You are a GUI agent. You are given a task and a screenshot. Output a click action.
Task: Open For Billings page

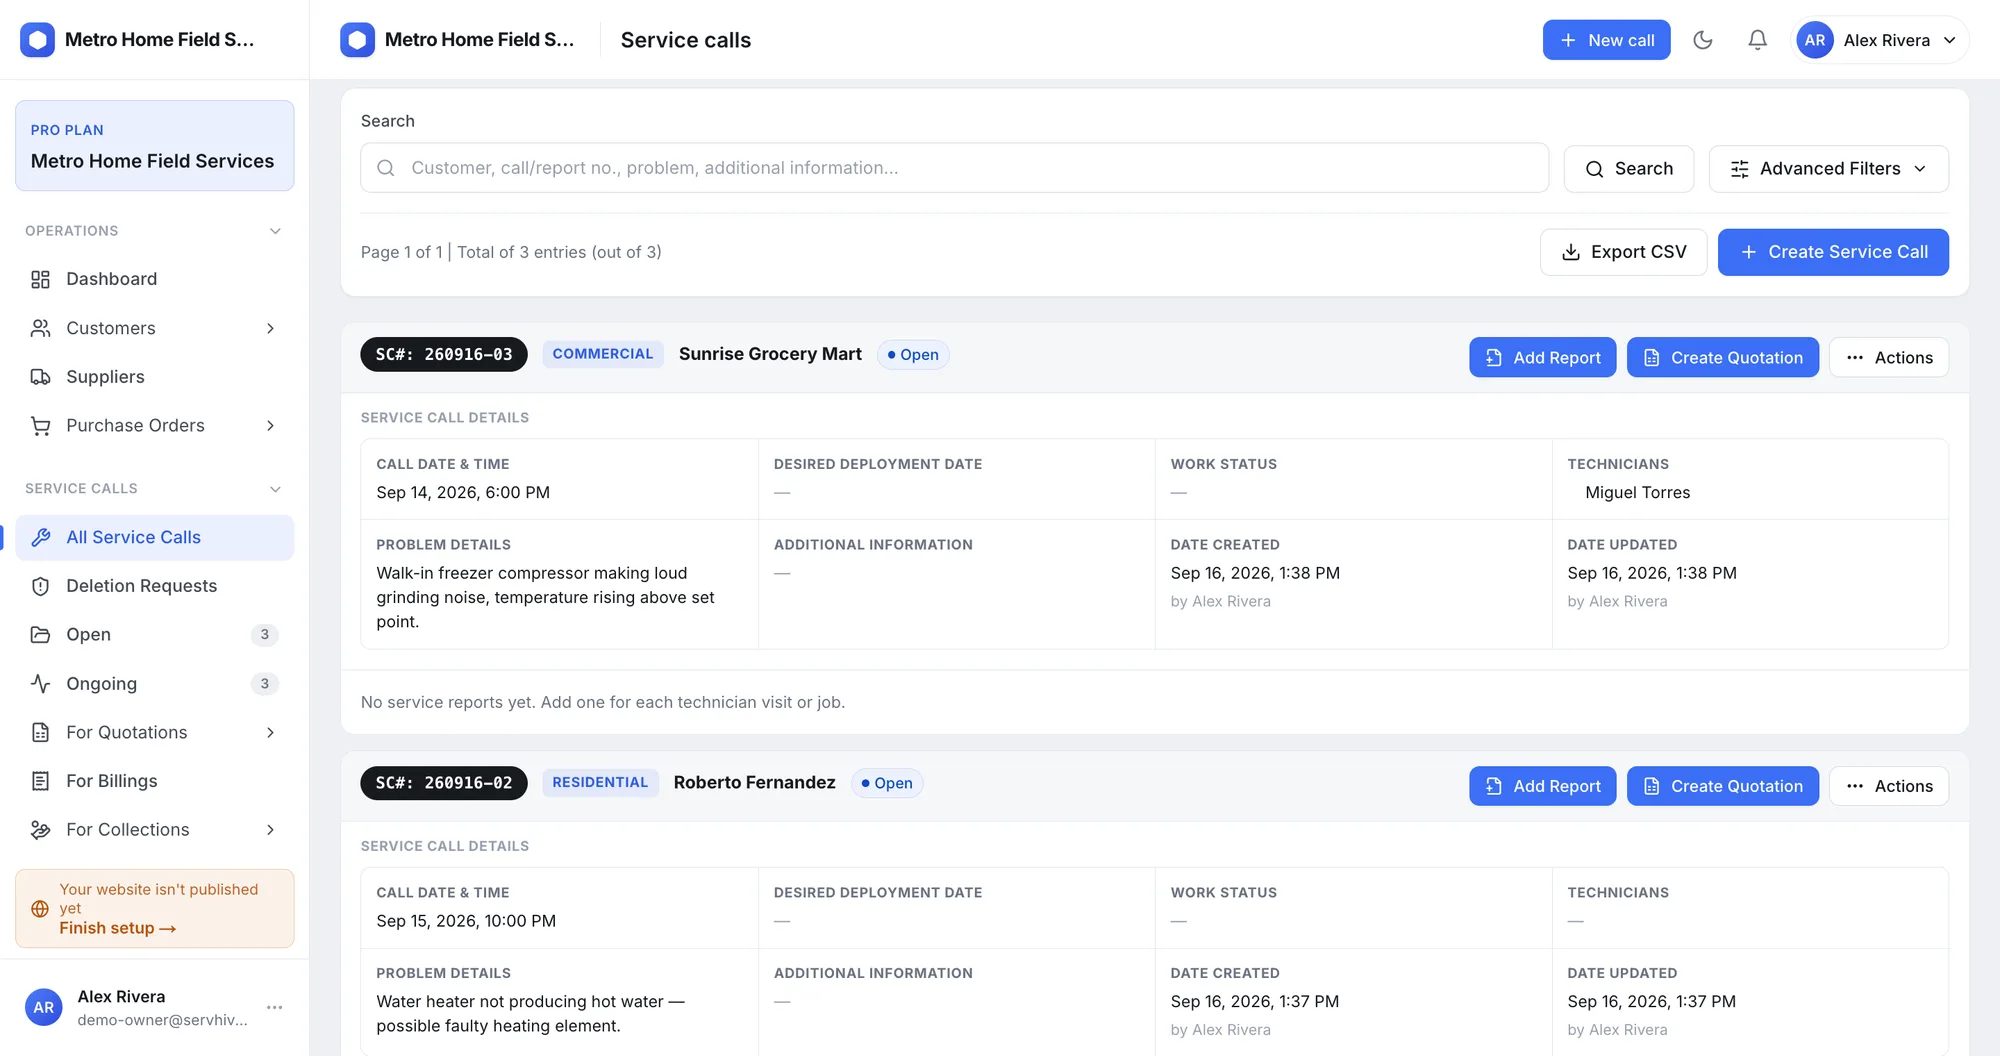(154, 781)
